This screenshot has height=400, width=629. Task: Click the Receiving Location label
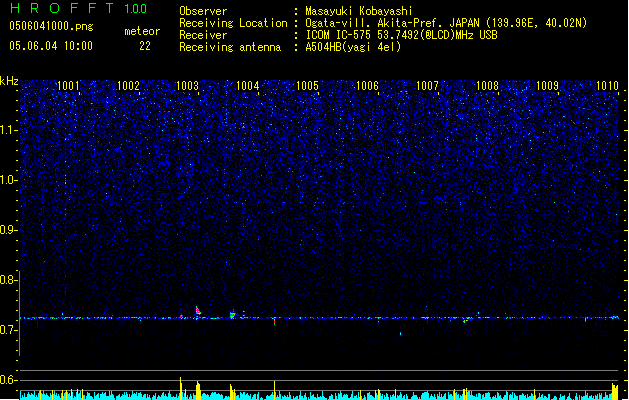point(233,23)
